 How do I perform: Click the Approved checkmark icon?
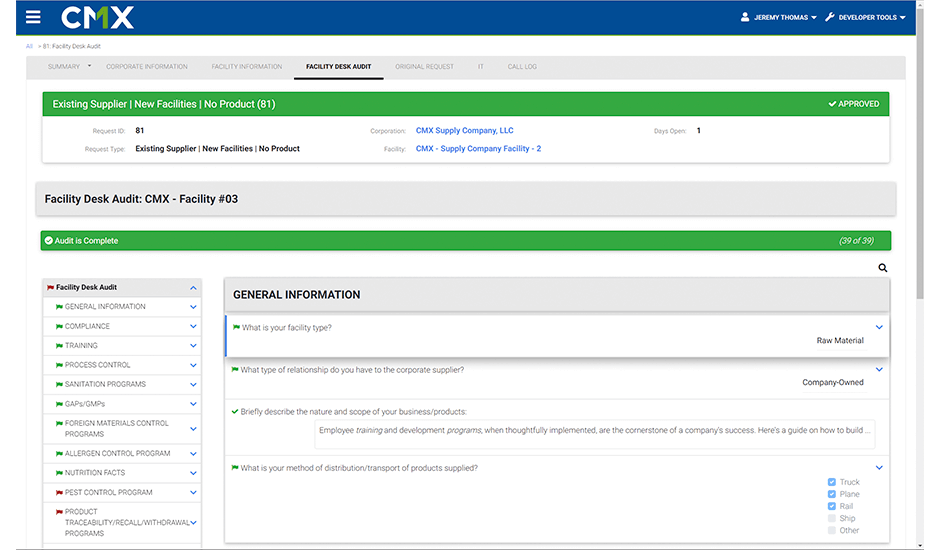(x=832, y=104)
